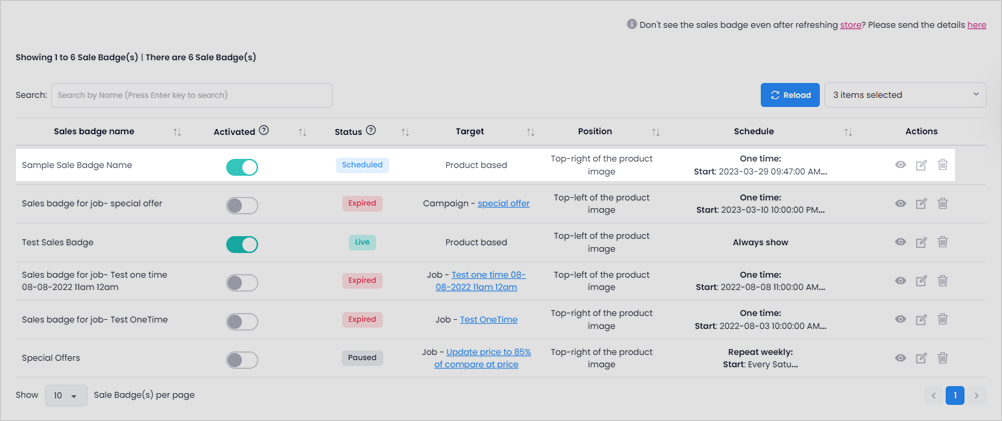Focus the Search by Name field
This screenshot has height=421, width=1002.
click(x=192, y=95)
